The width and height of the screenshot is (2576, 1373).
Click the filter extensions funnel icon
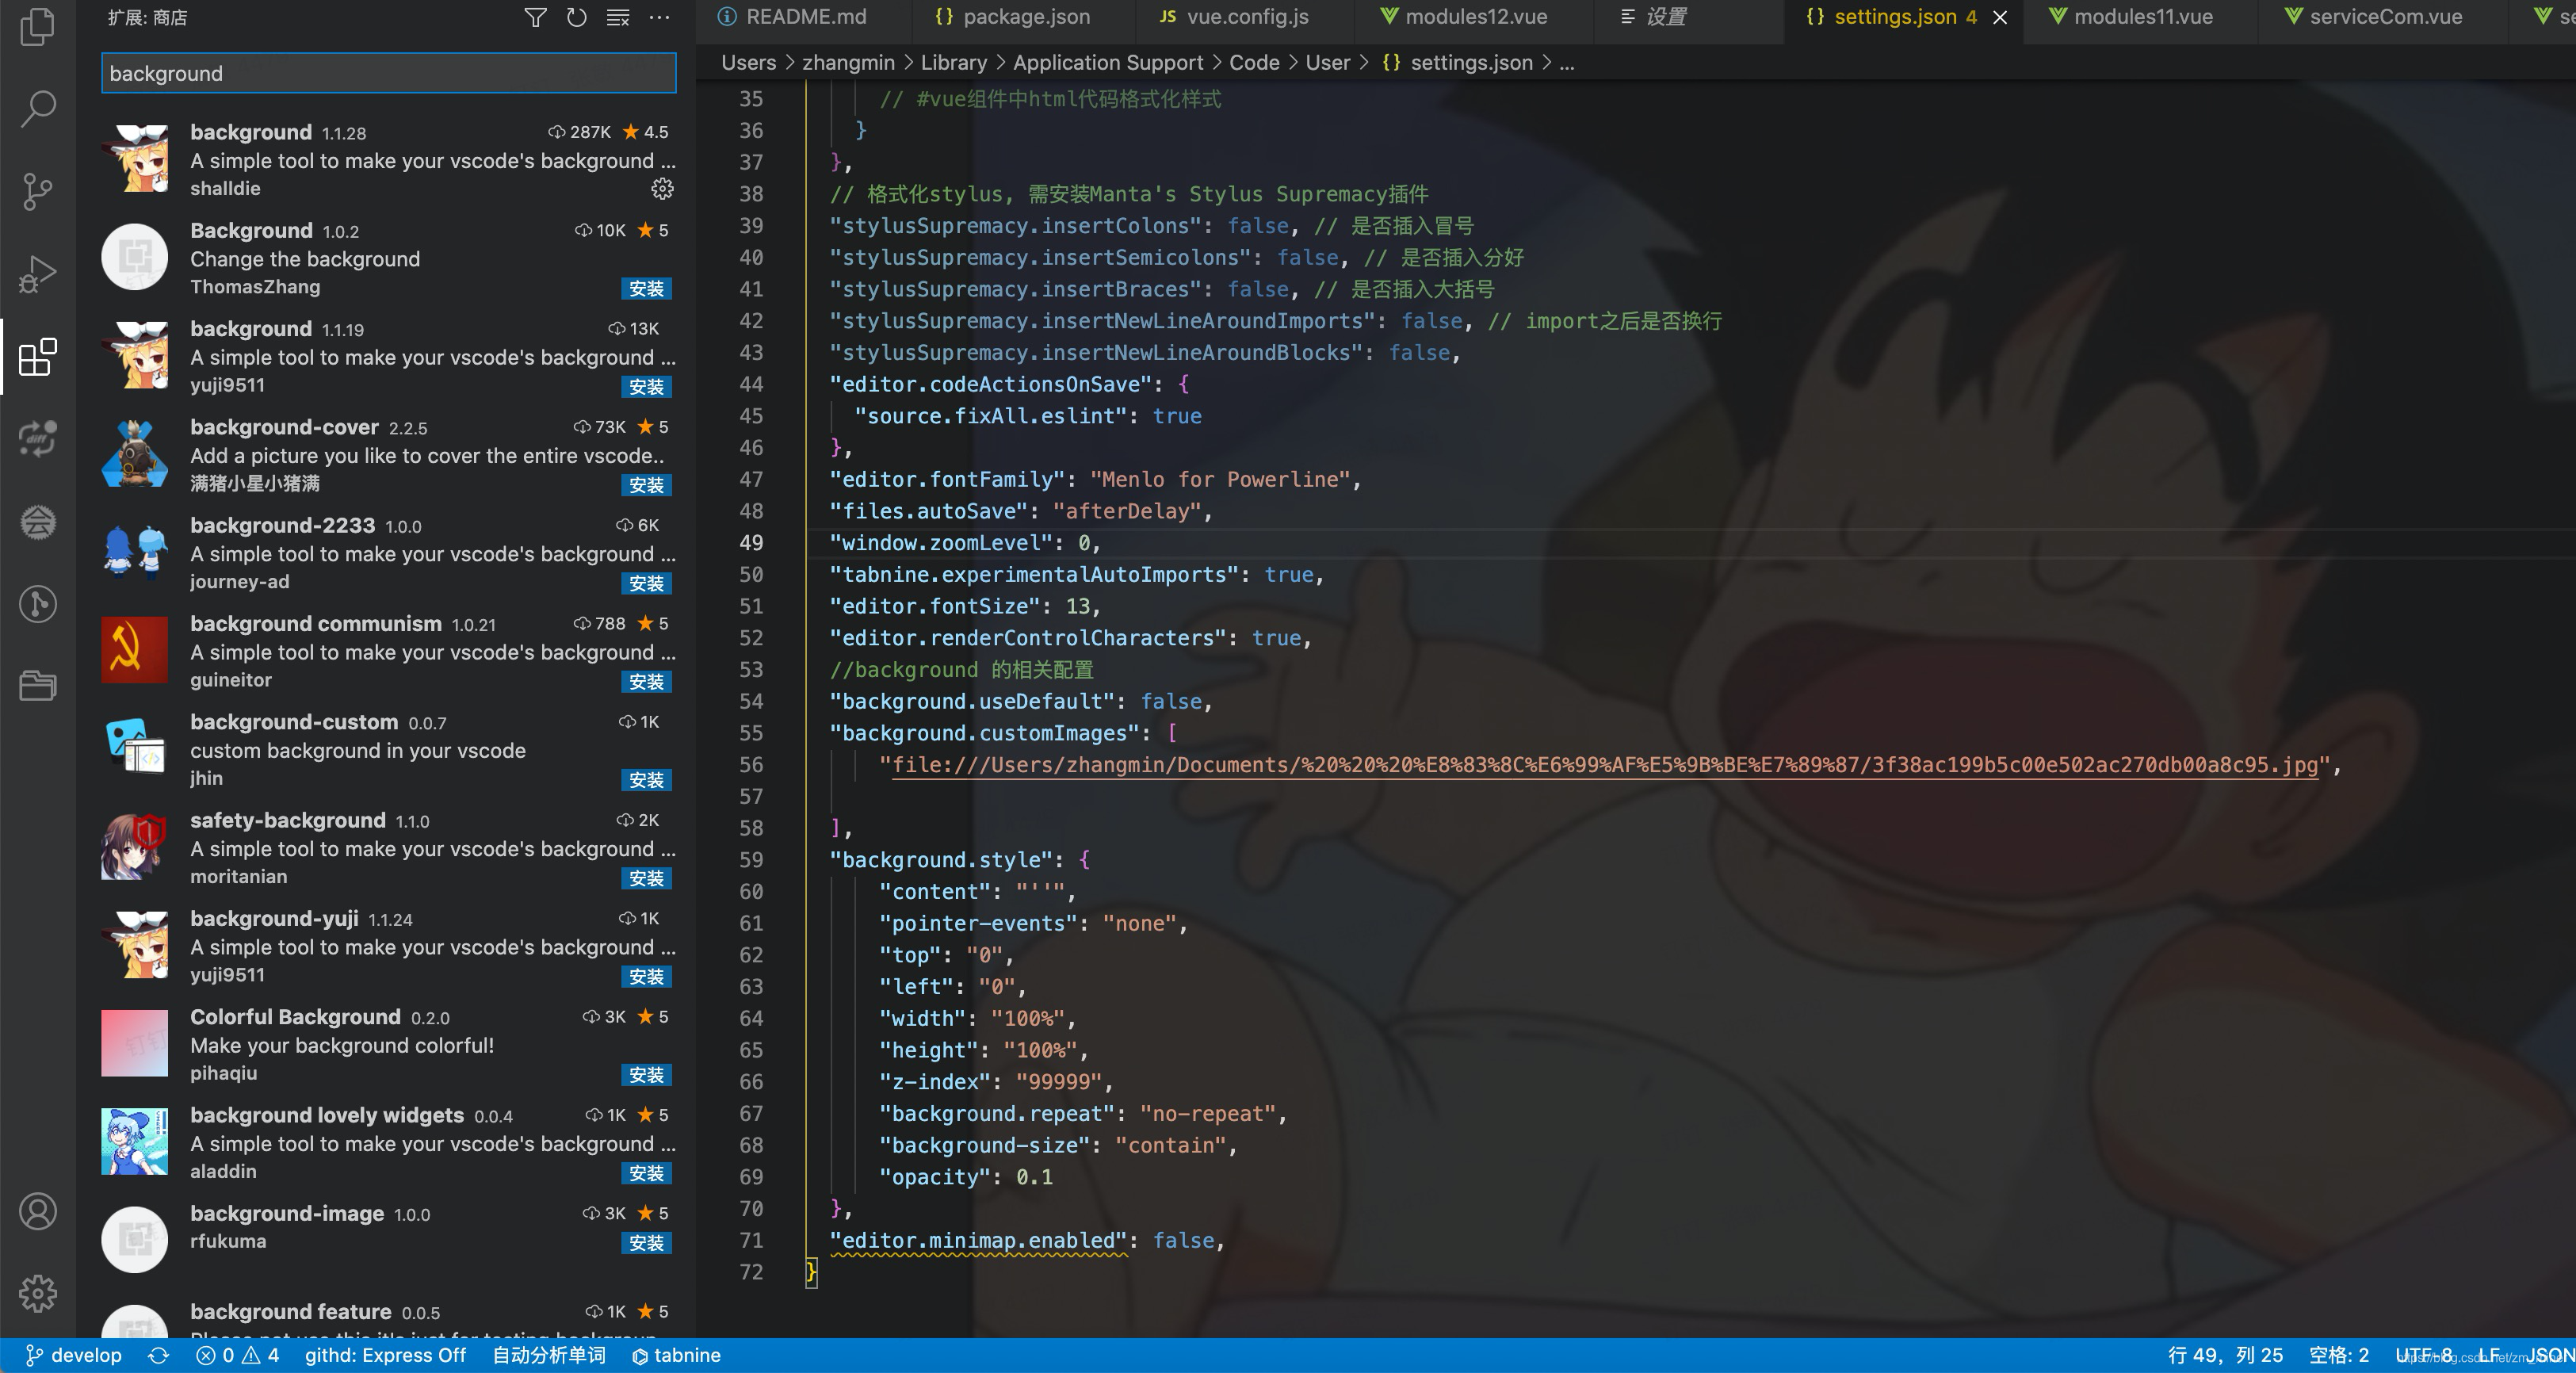(535, 18)
